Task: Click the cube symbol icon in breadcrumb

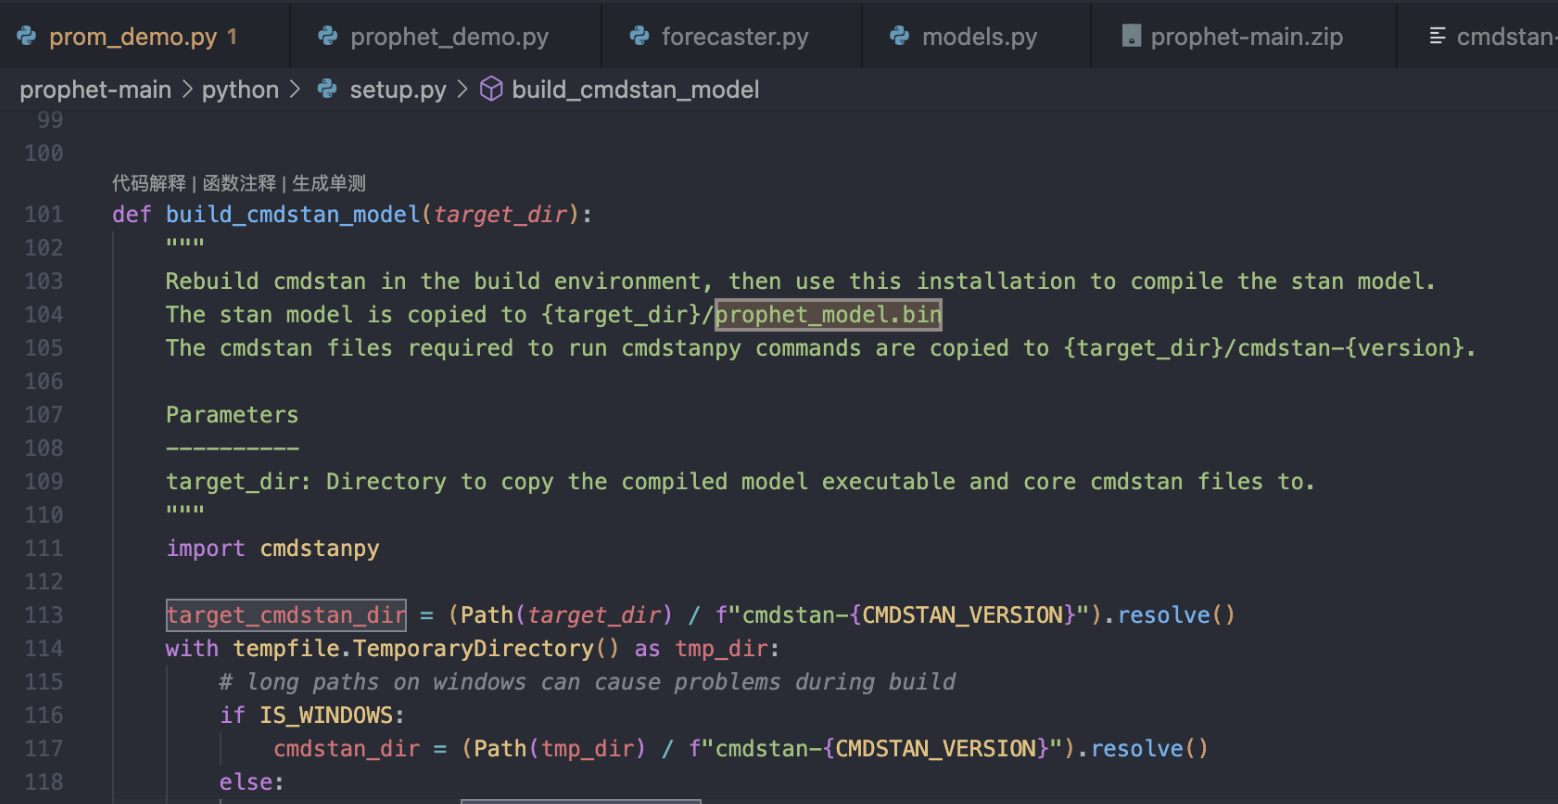Action: (491, 90)
